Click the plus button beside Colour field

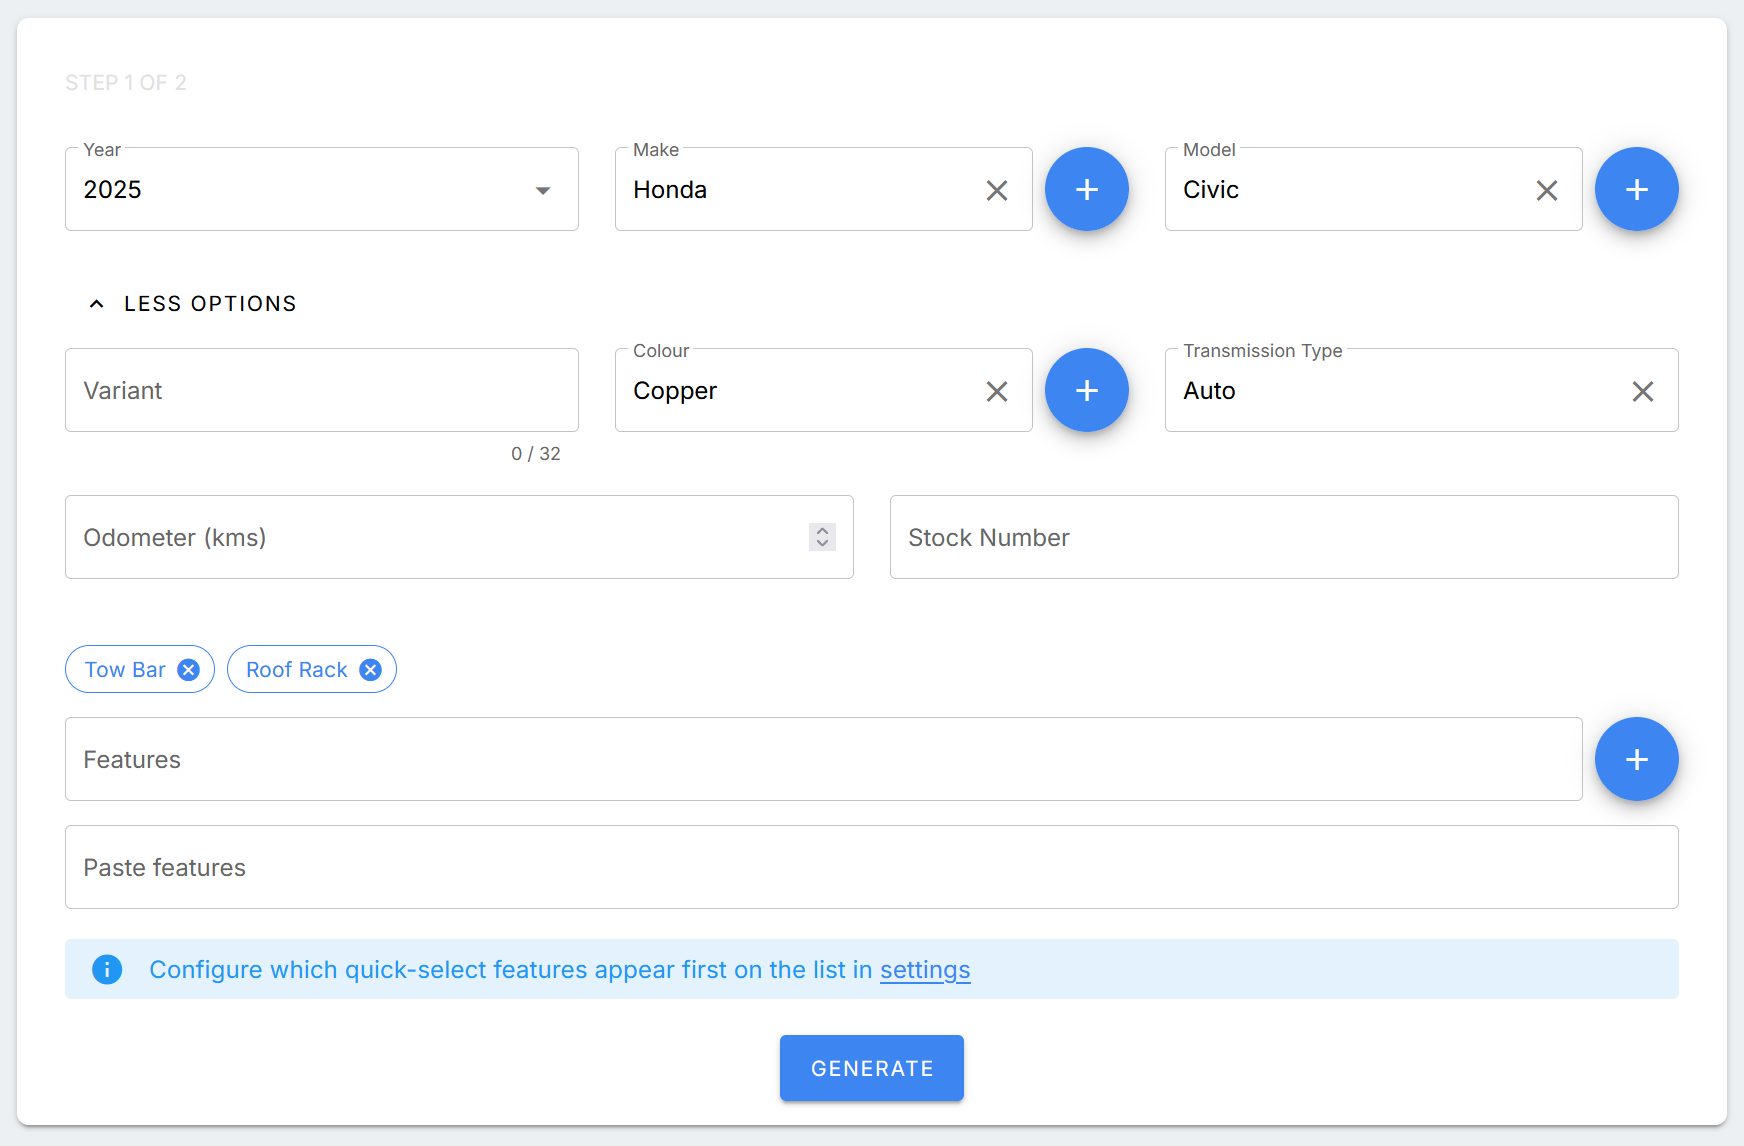click(1086, 390)
